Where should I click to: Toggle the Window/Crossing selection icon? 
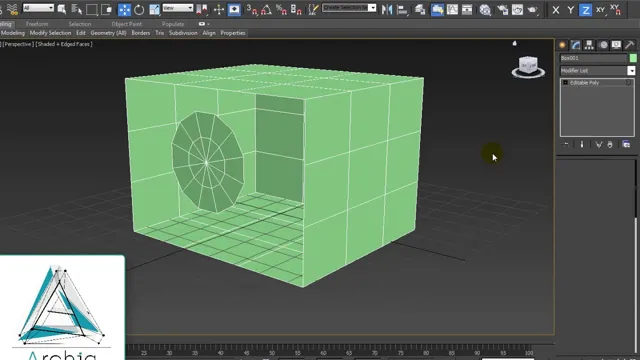pyautogui.click(x=107, y=9)
